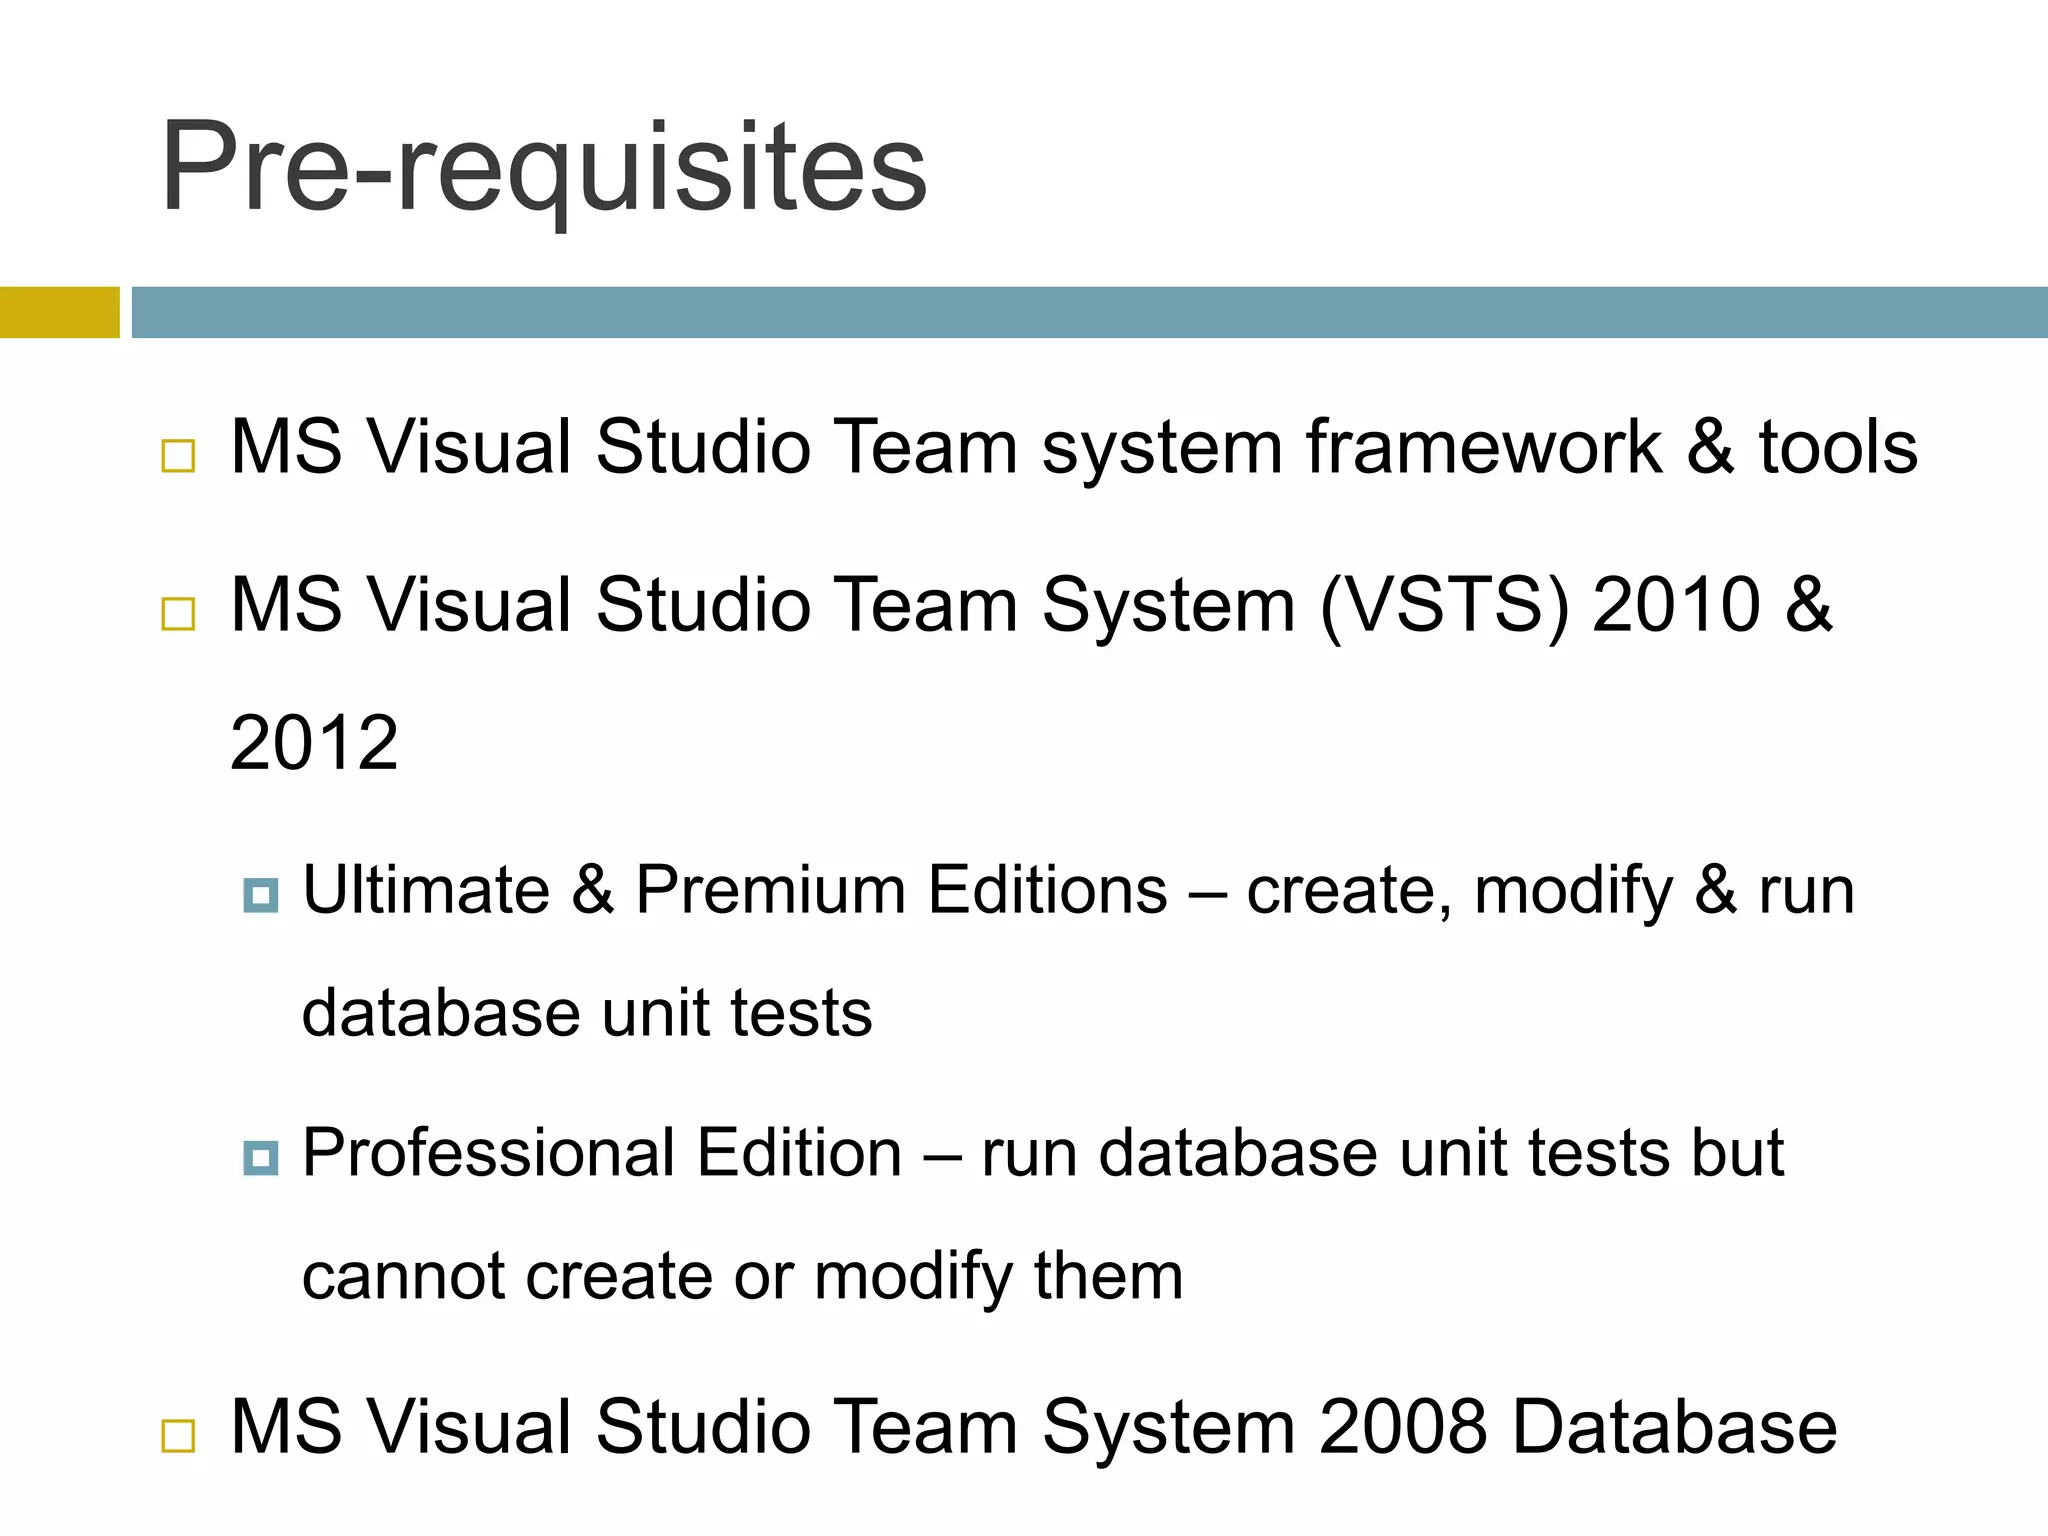Click the 2010 year in second bullet

point(1676,606)
